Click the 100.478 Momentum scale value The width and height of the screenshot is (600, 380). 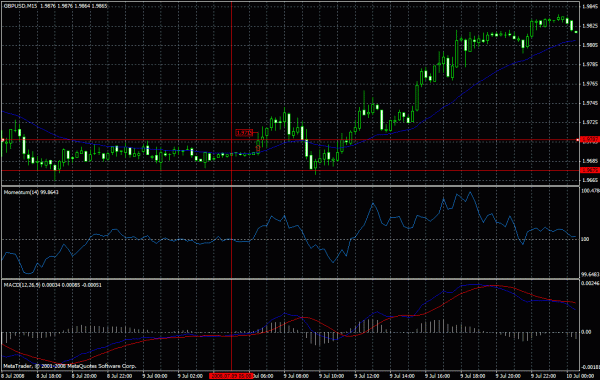pyautogui.click(x=590, y=191)
